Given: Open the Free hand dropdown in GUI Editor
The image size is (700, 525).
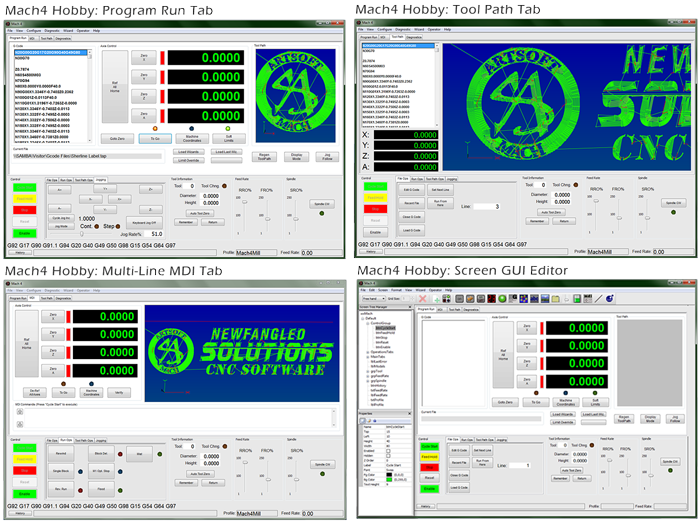Looking at the screenshot, I should point(373,298).
